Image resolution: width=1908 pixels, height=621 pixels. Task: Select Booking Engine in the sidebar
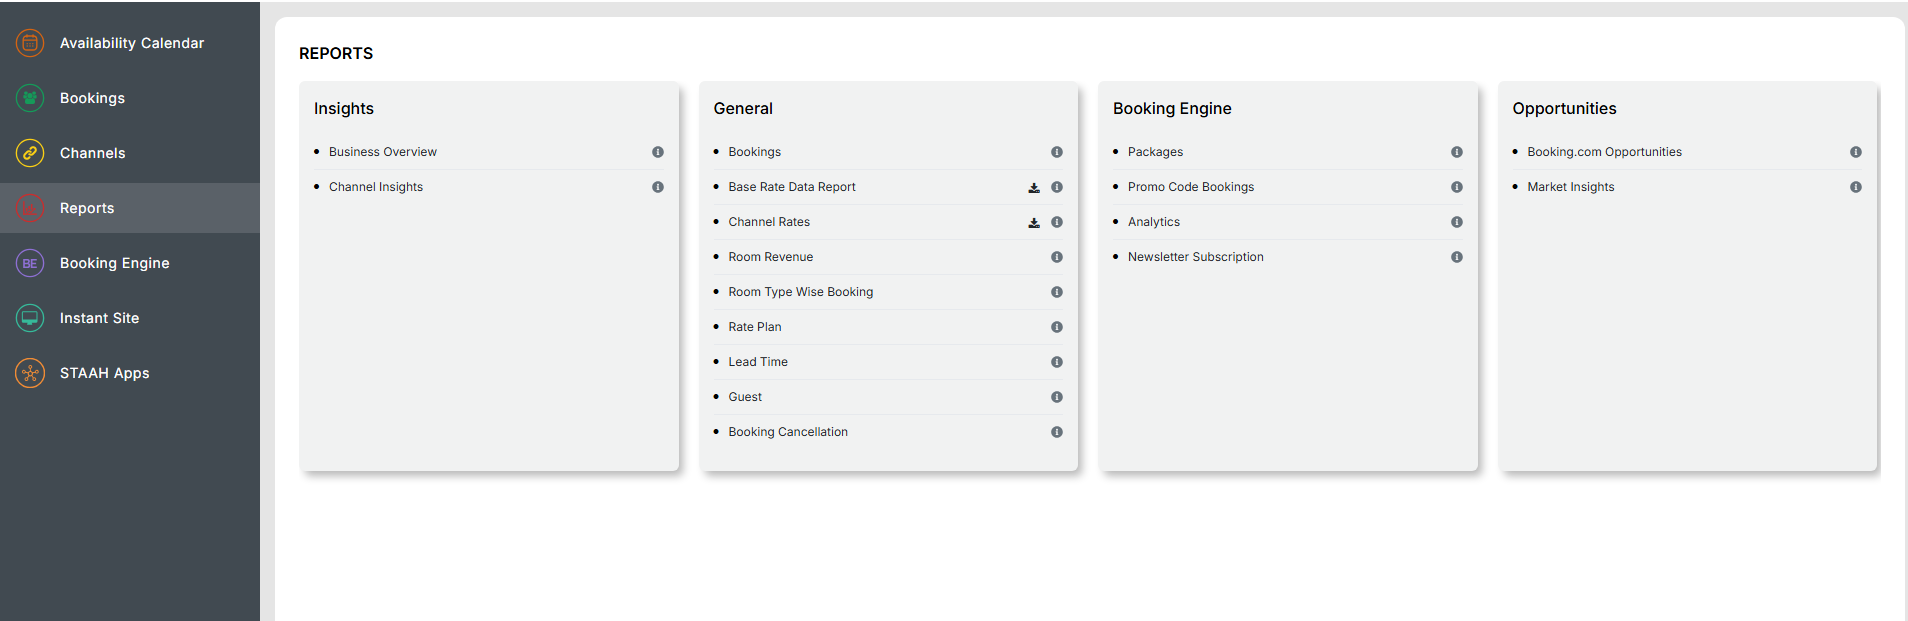click(114, 263)
